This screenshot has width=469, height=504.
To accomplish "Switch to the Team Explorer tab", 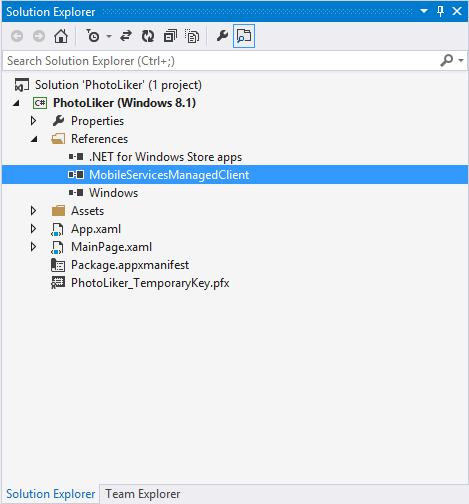I will 143,494.
